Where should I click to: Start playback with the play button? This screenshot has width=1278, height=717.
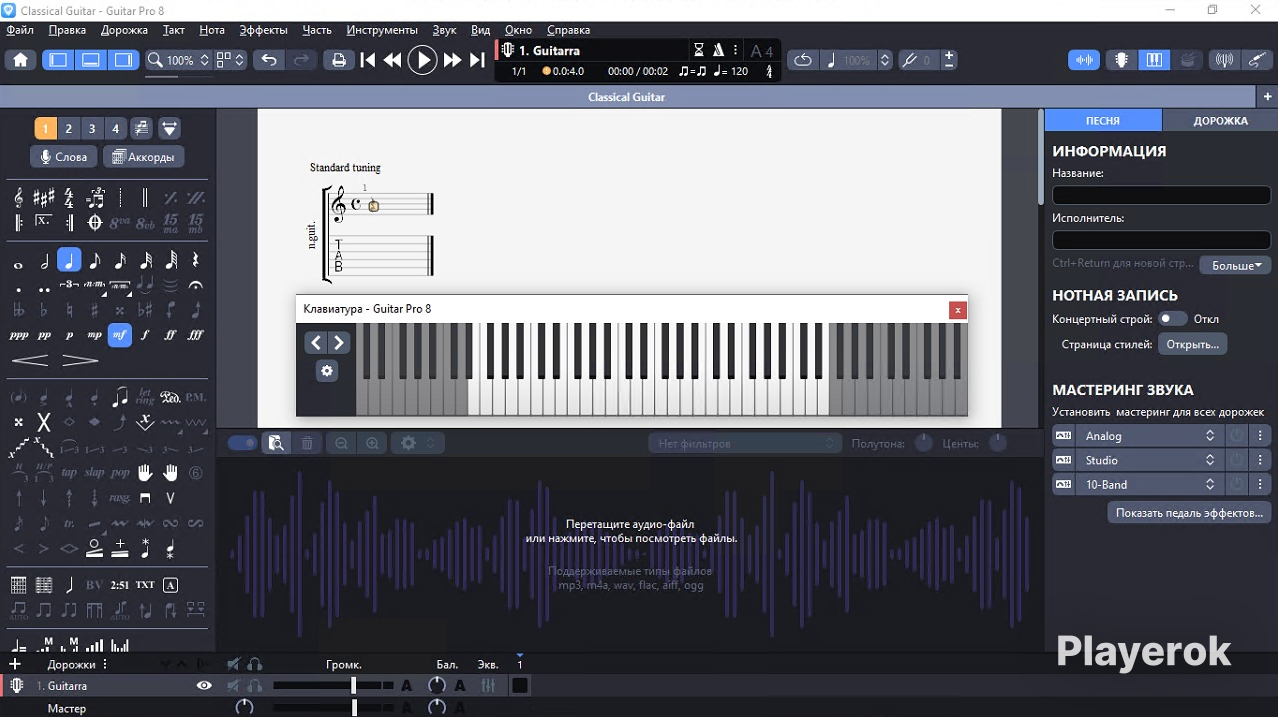[x=423, y=60]
